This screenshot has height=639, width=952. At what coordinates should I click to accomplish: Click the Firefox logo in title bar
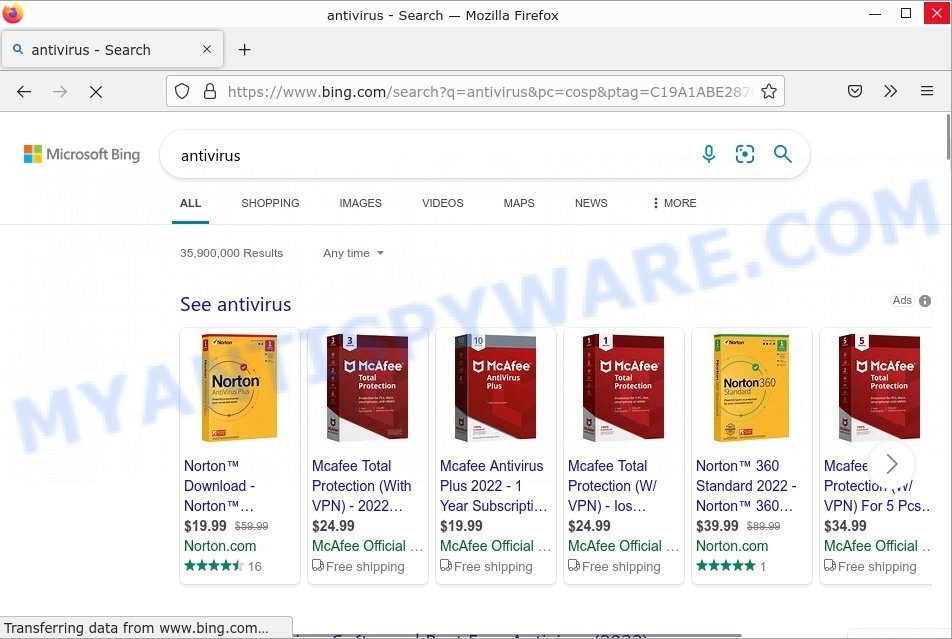point(12,13)
